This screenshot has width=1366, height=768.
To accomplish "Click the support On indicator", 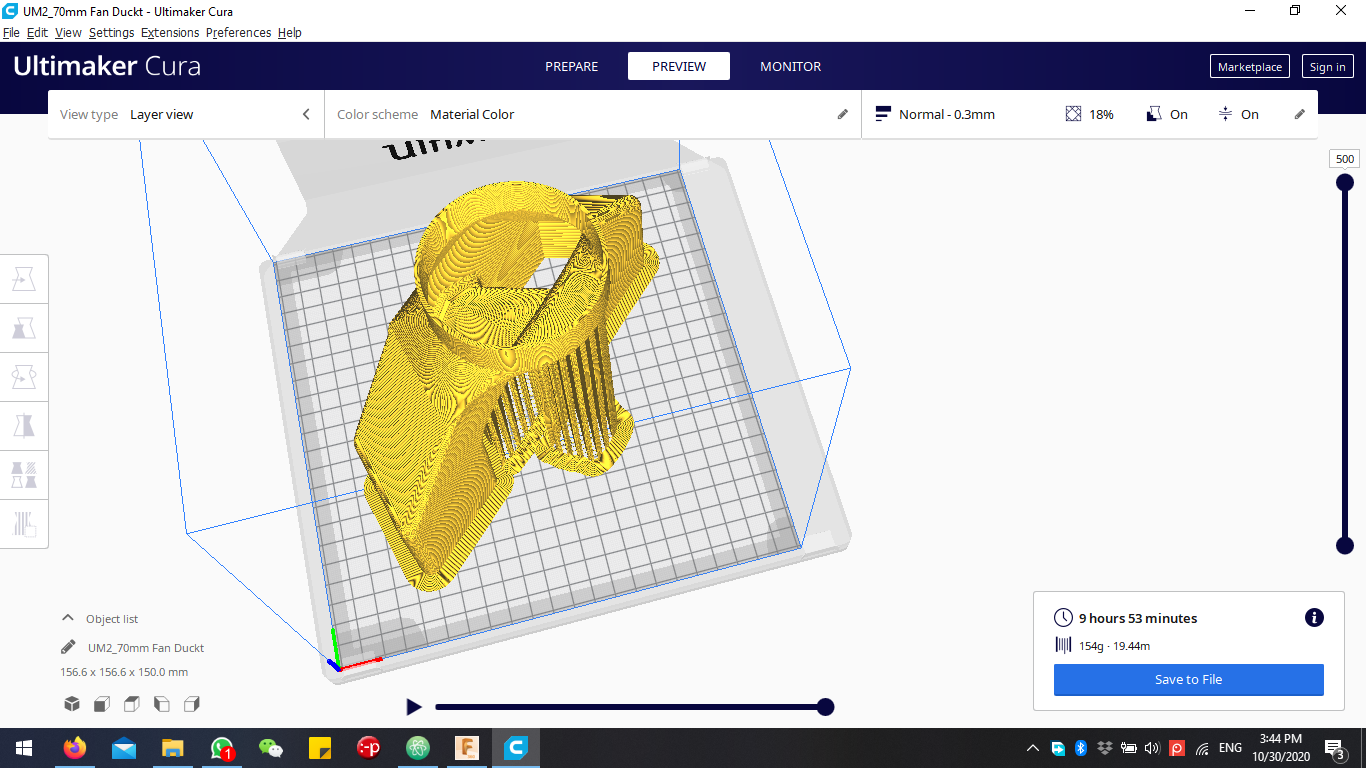I will (1166, 114).
